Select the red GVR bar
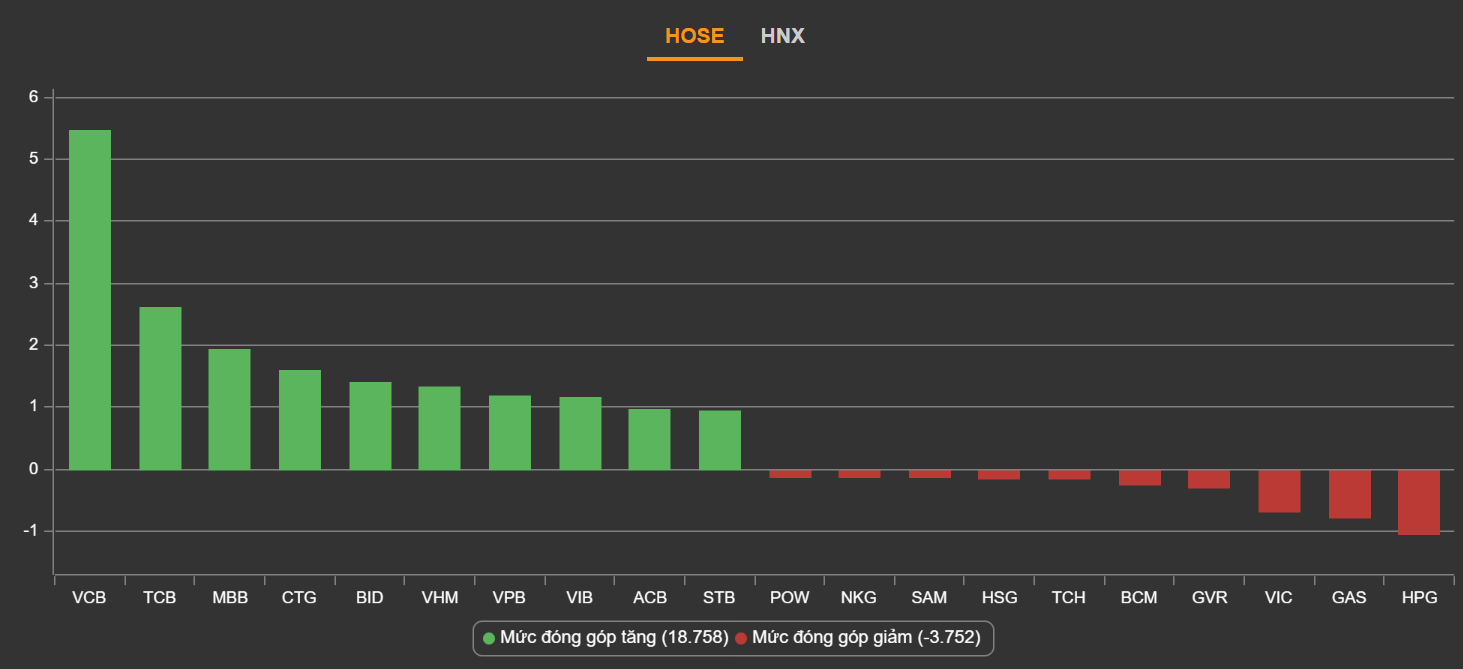The width and height of the screenshot is (1463, 669). (x=1209, y=479)
